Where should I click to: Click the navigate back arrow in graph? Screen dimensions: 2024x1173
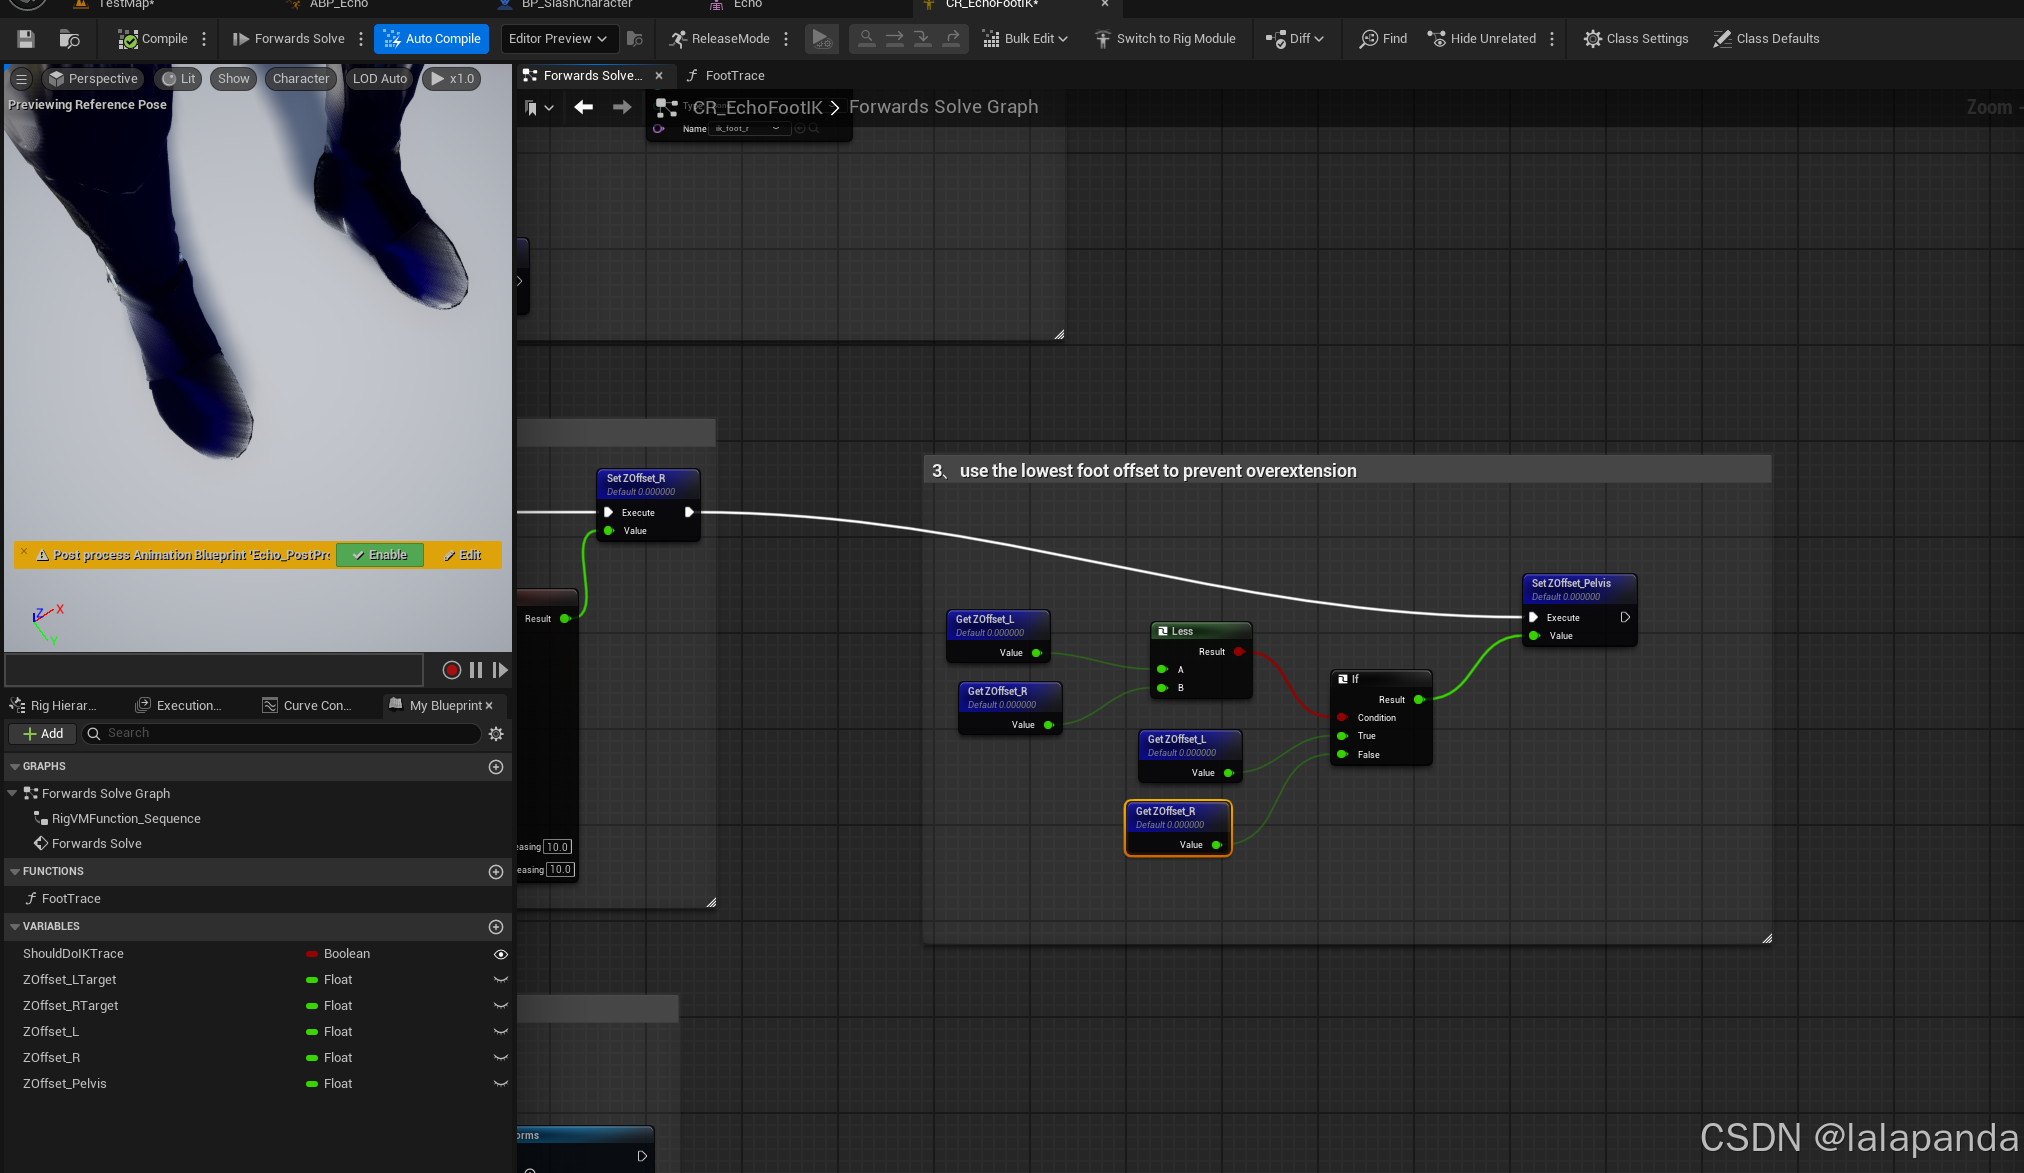(583, 107)
